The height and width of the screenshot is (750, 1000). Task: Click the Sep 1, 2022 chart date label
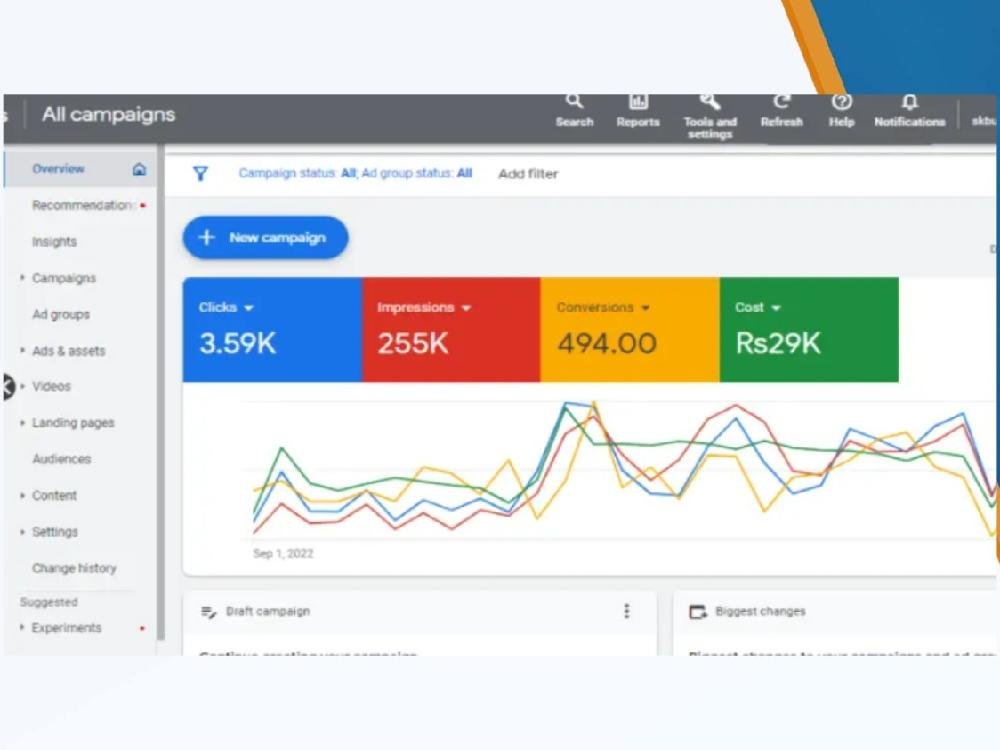point(283,553)
